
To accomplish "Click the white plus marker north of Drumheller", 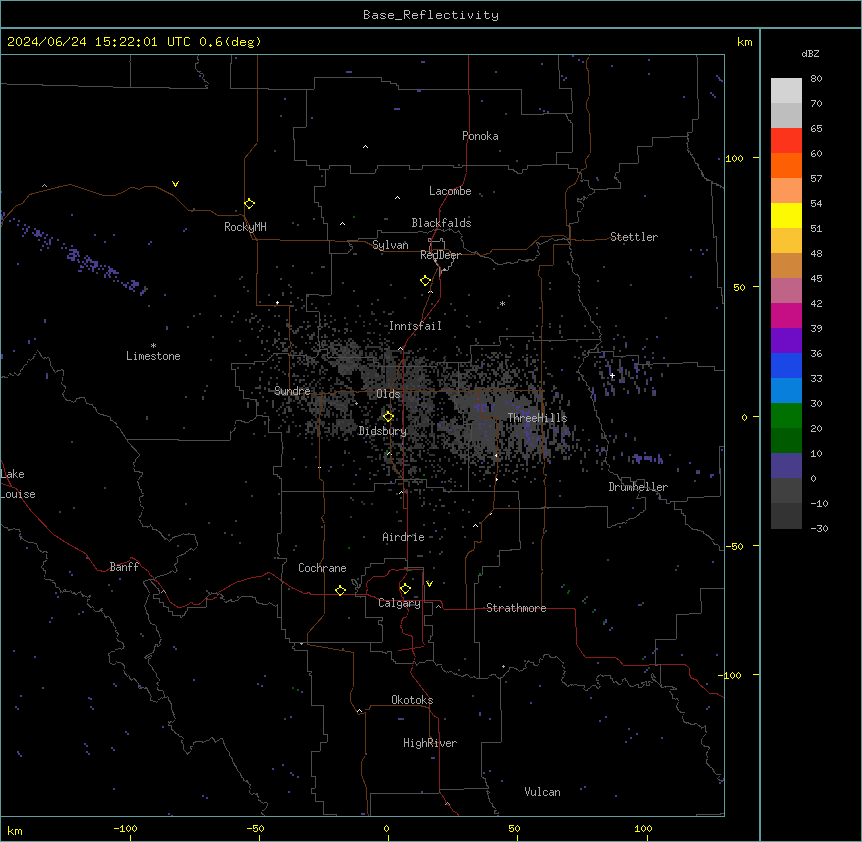I will coord(612,375).
